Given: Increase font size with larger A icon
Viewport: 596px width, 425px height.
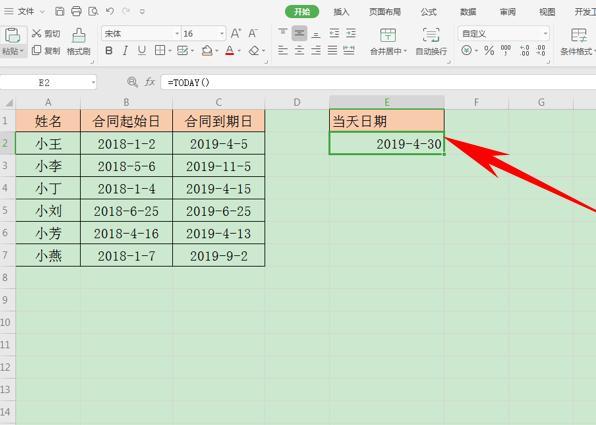Looking at the screenshot, I should tap(236, 33).
